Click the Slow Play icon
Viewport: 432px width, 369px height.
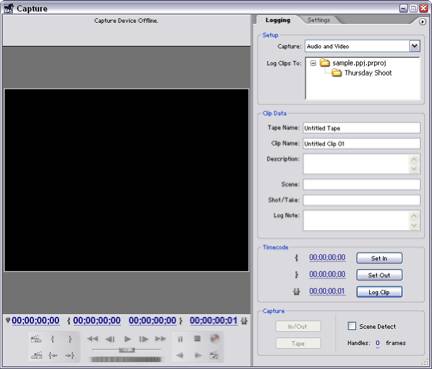(x=198, y=356)
